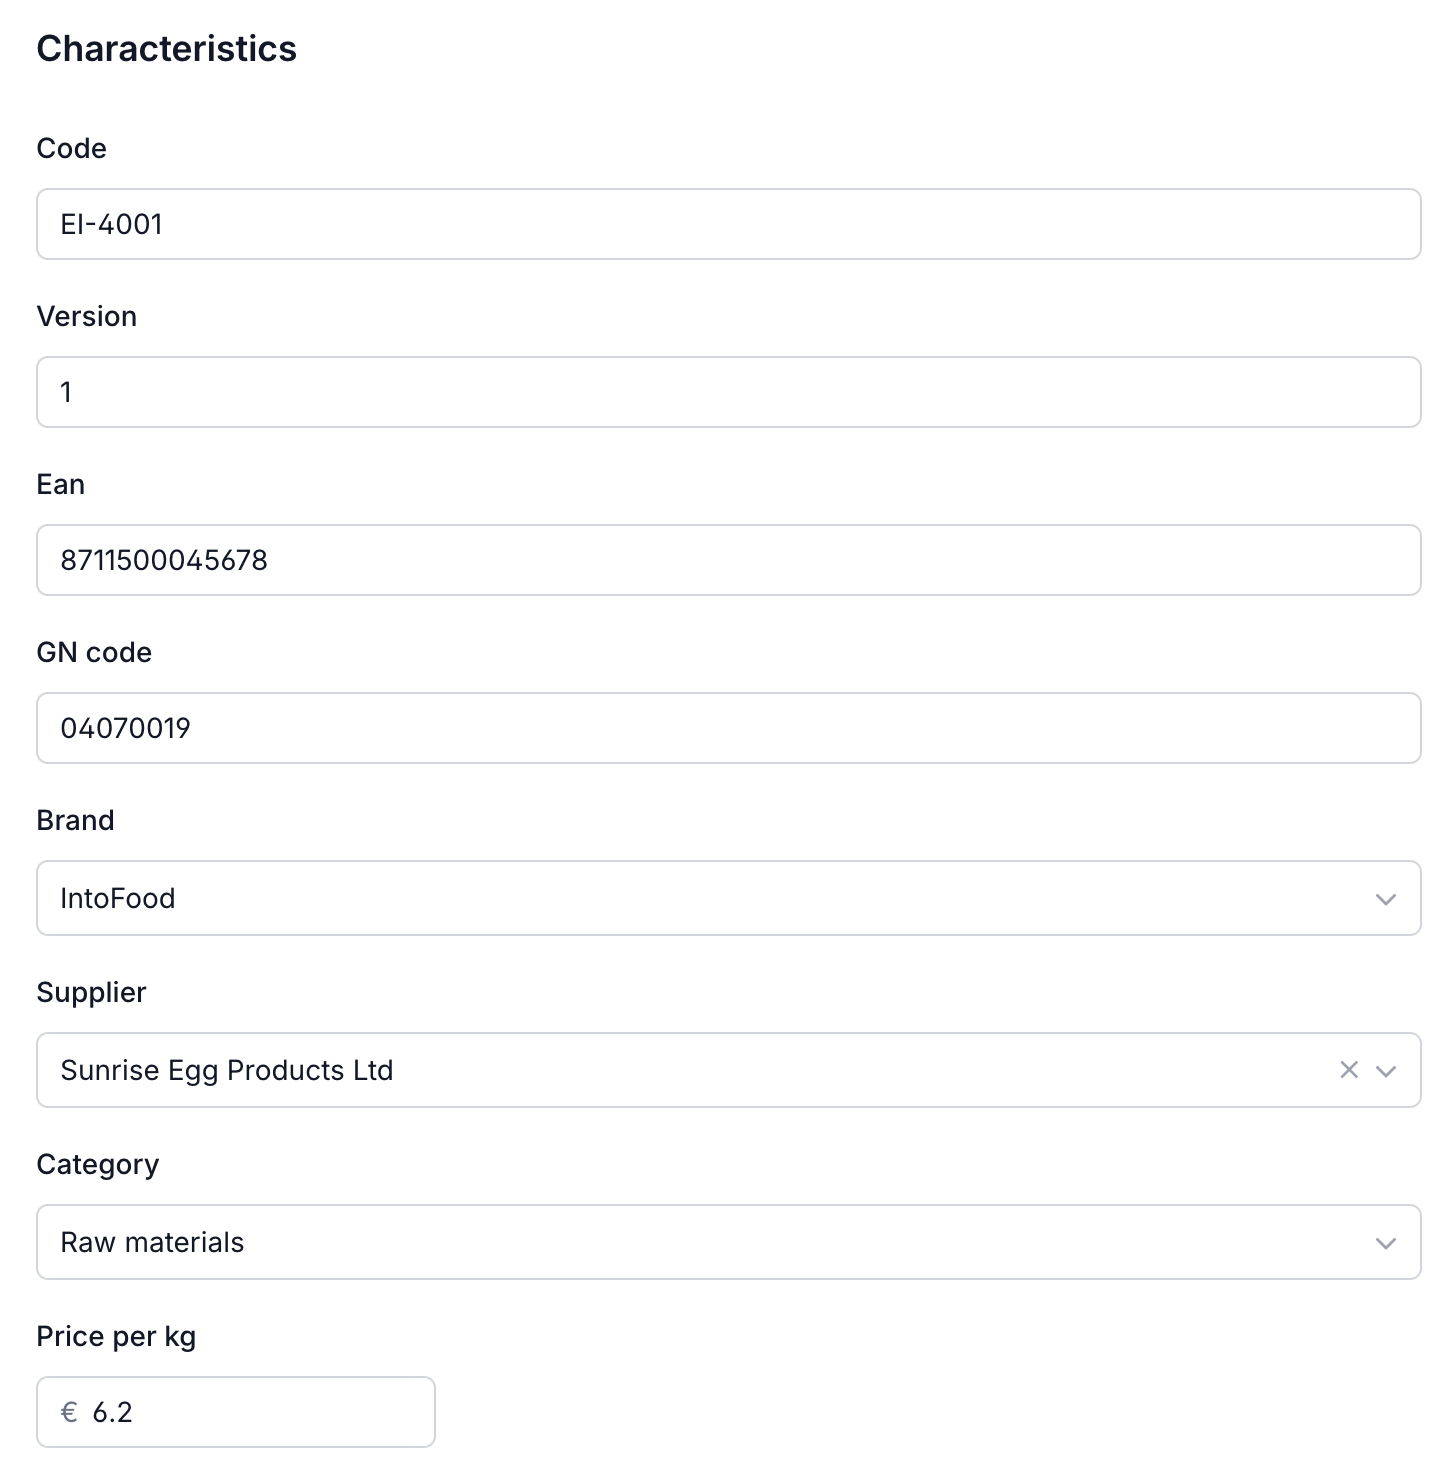Open the Brand selector showing IntoFood
The width and height of the screenshot is (1456, 1472).
tap(700, 898)
